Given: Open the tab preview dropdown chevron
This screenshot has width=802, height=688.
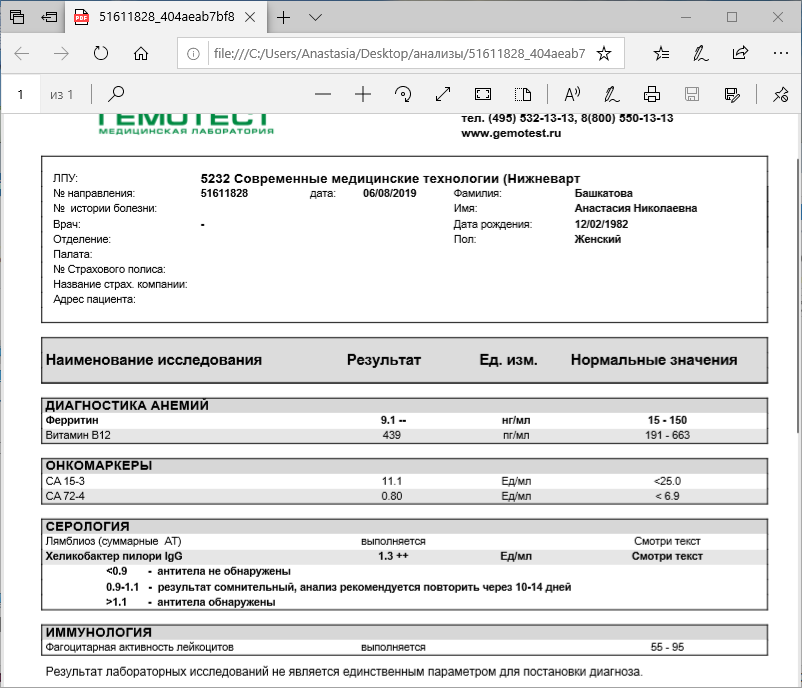Looking at the screenshot, I should click(x=315, y=17).
